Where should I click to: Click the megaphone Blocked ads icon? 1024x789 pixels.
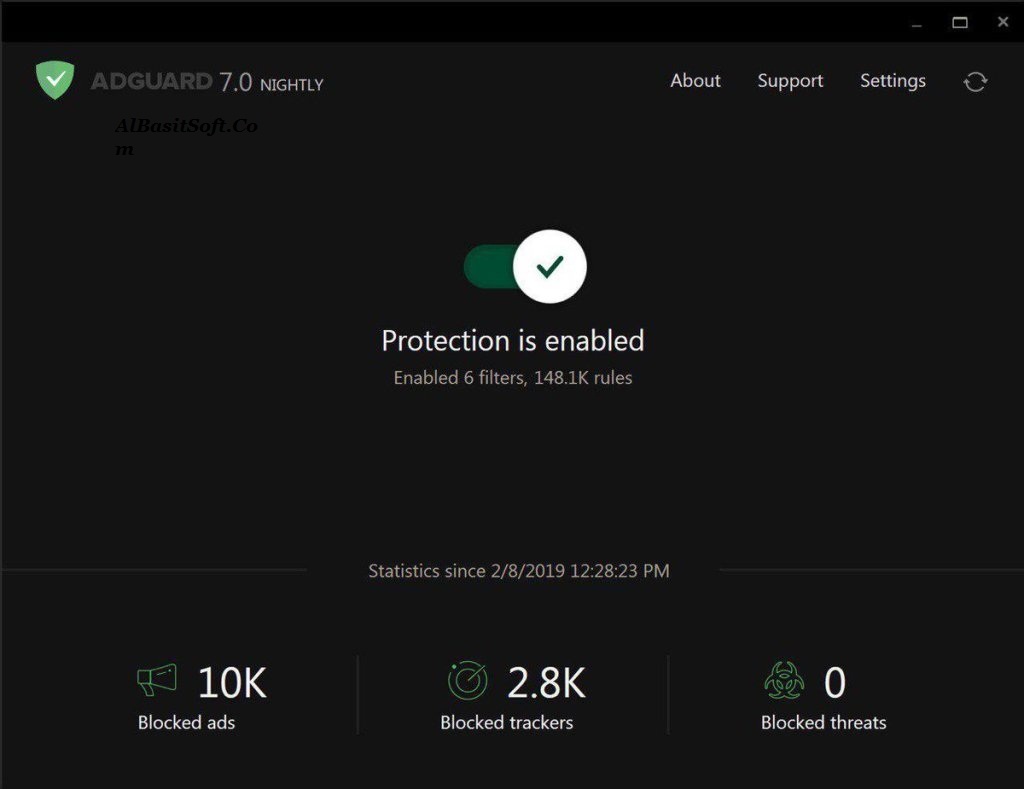pyautogui.click(x=157, y=681)
